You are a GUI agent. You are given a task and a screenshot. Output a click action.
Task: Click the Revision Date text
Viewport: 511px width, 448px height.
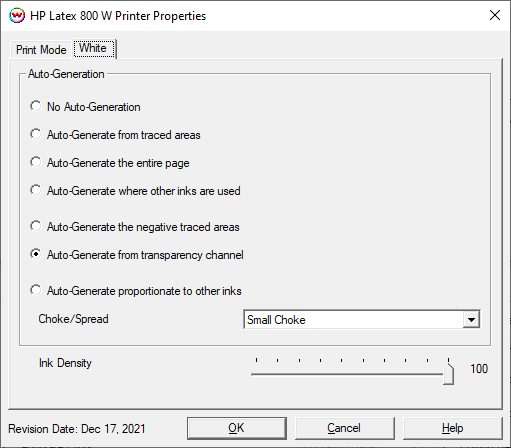(77, 429)
